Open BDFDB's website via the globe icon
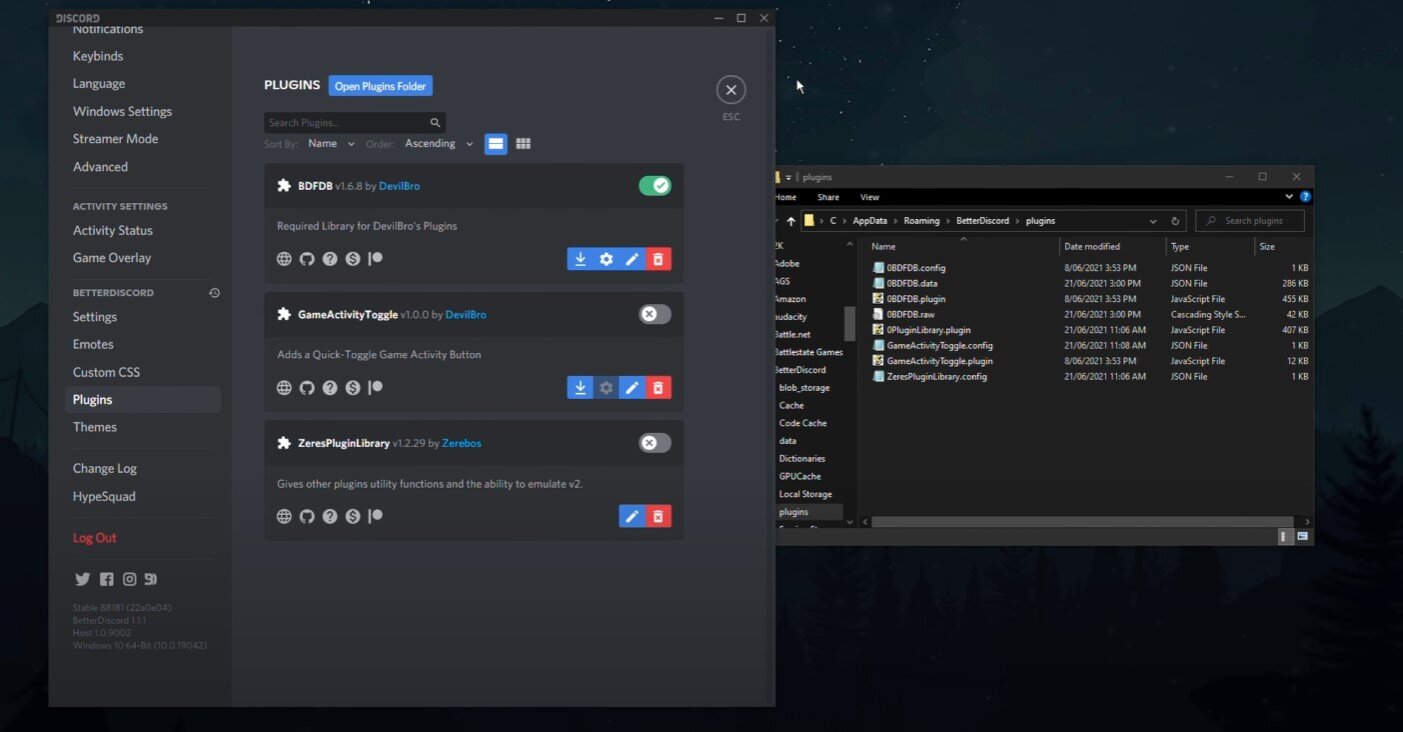 [x=284, y=258]
